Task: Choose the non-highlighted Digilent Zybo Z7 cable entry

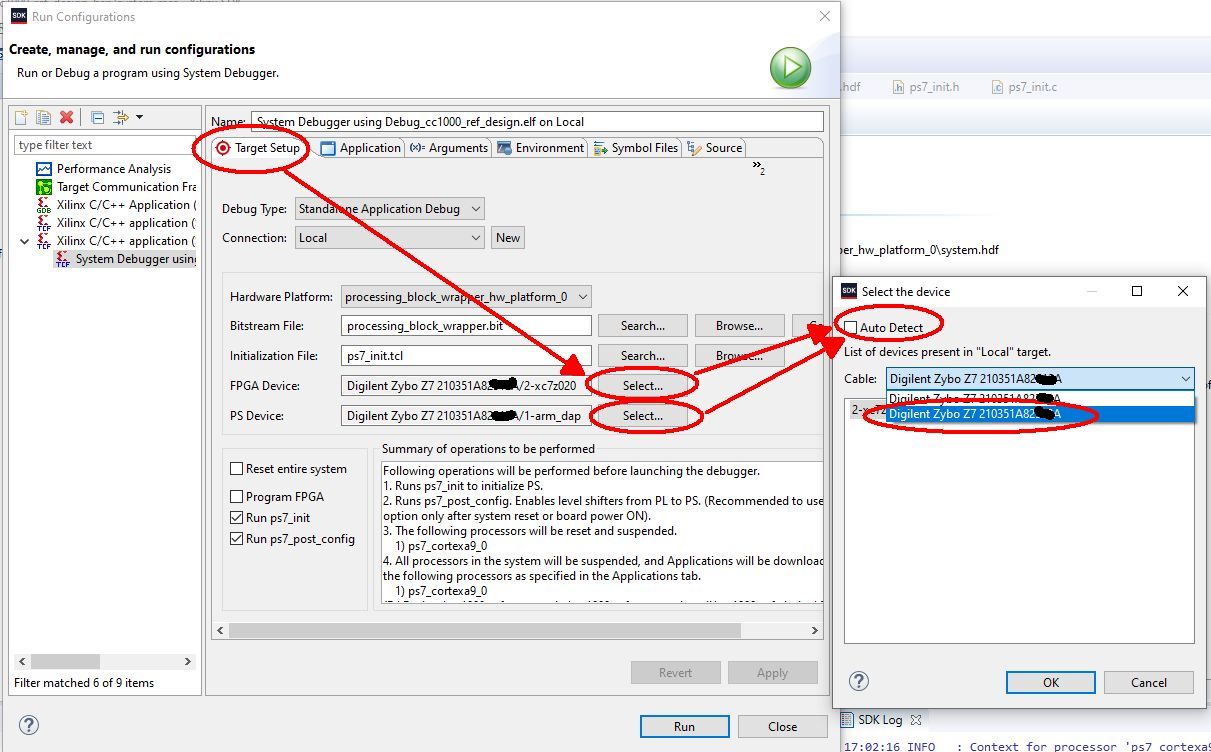Action: pos(1040,398)
